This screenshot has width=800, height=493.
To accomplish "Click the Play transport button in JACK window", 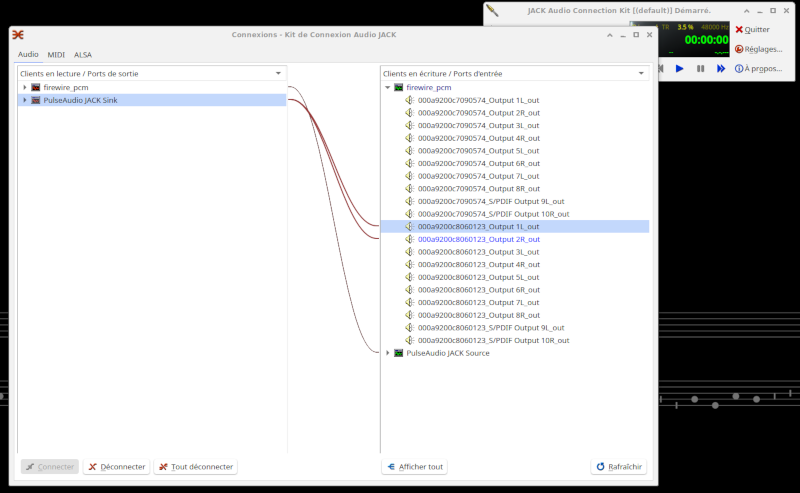I will tap(679, 68).
